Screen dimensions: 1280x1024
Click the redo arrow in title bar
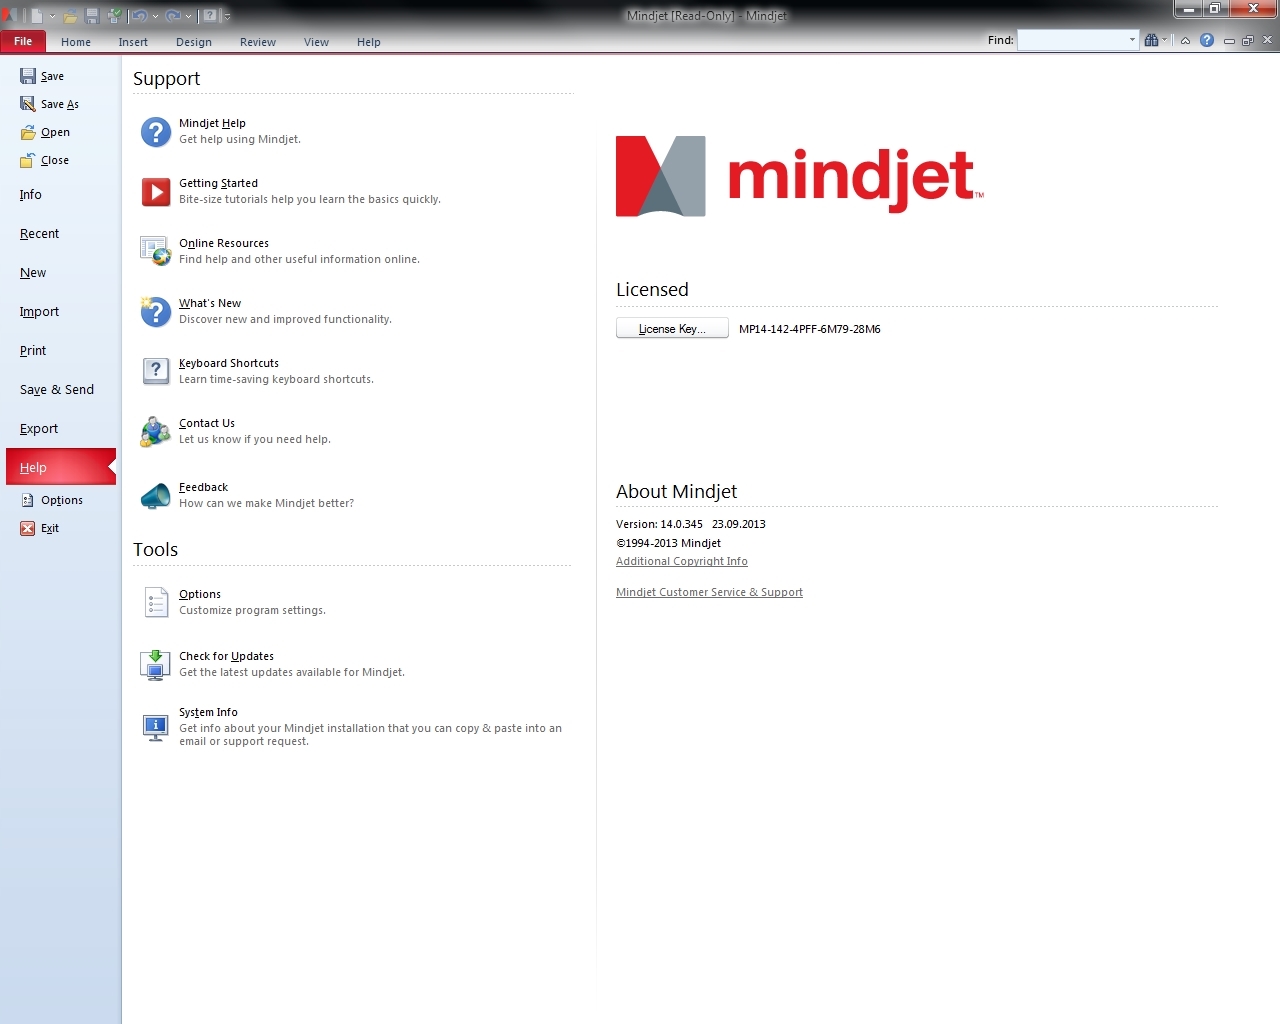pyautogui.click(x=173, y=16)
